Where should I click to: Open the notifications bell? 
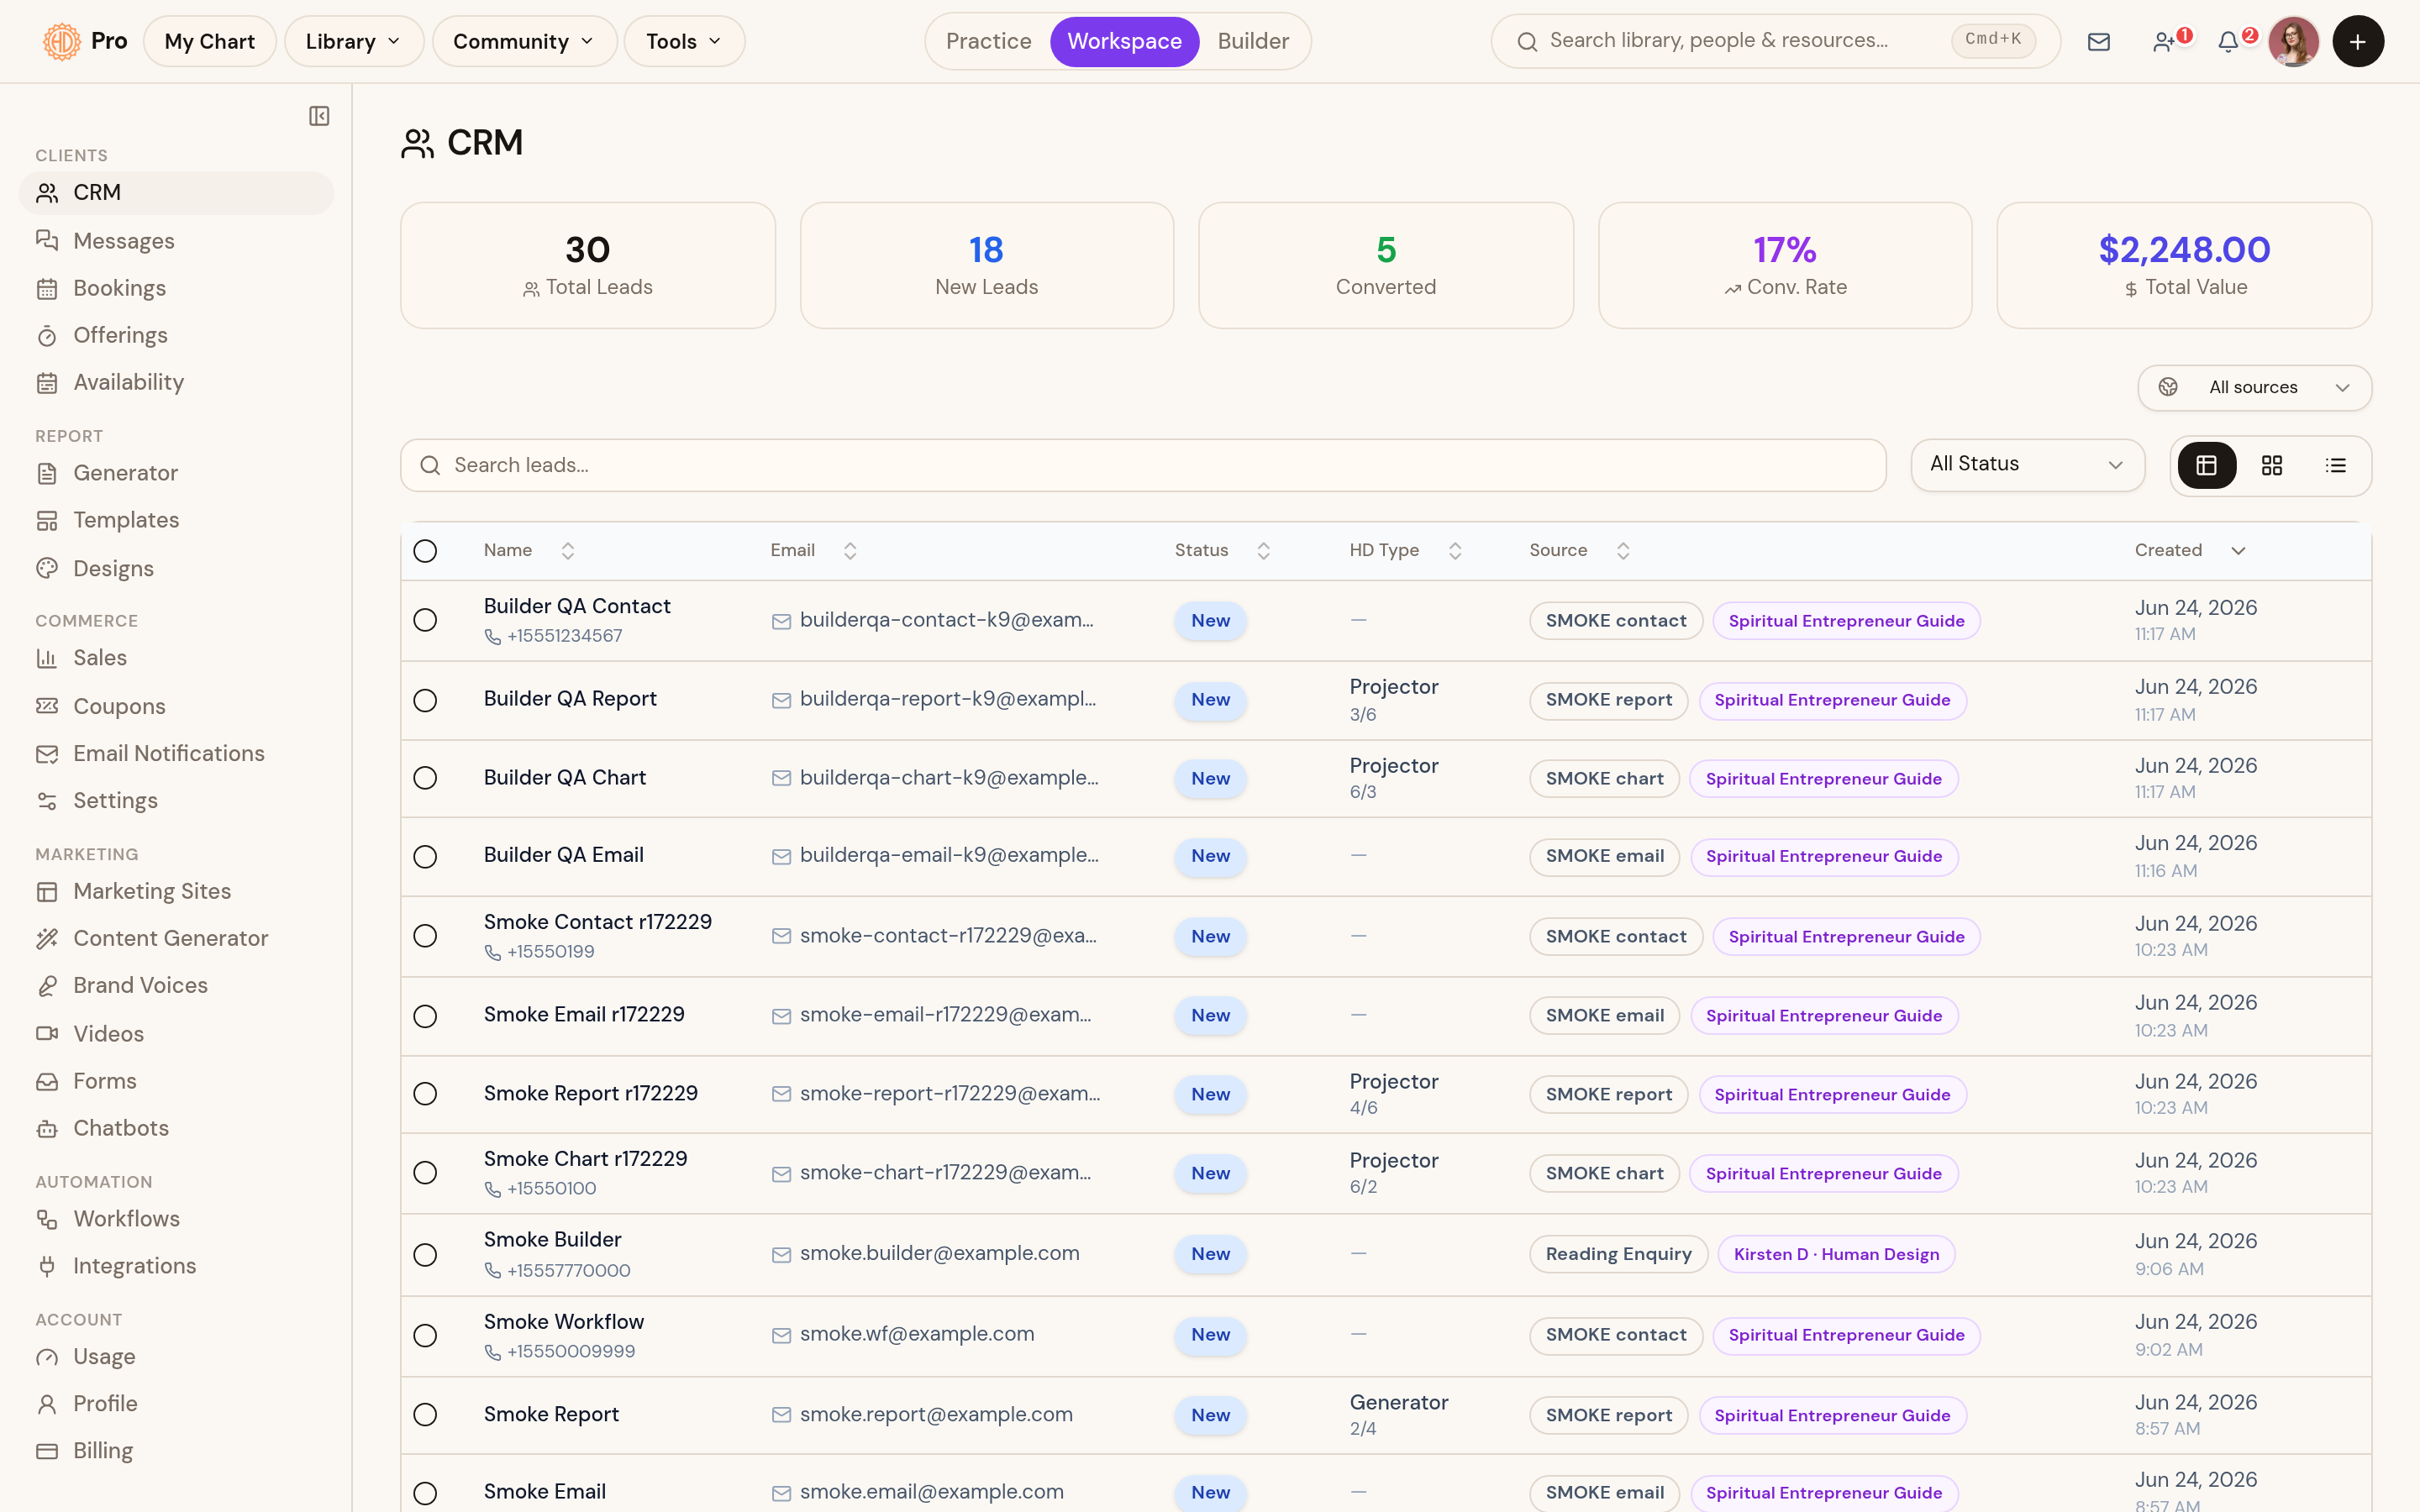coord(2228,41)
